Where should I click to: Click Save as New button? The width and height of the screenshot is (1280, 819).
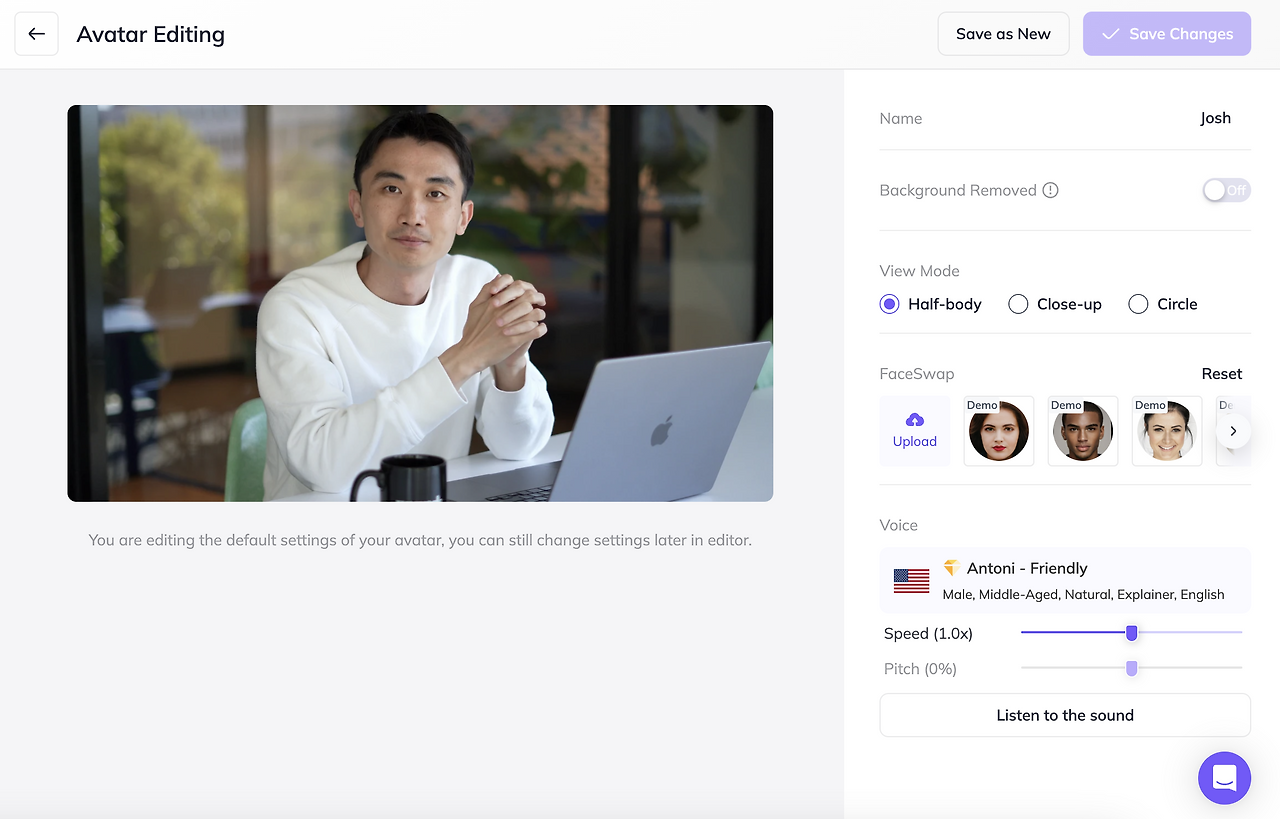[1003, 34]
